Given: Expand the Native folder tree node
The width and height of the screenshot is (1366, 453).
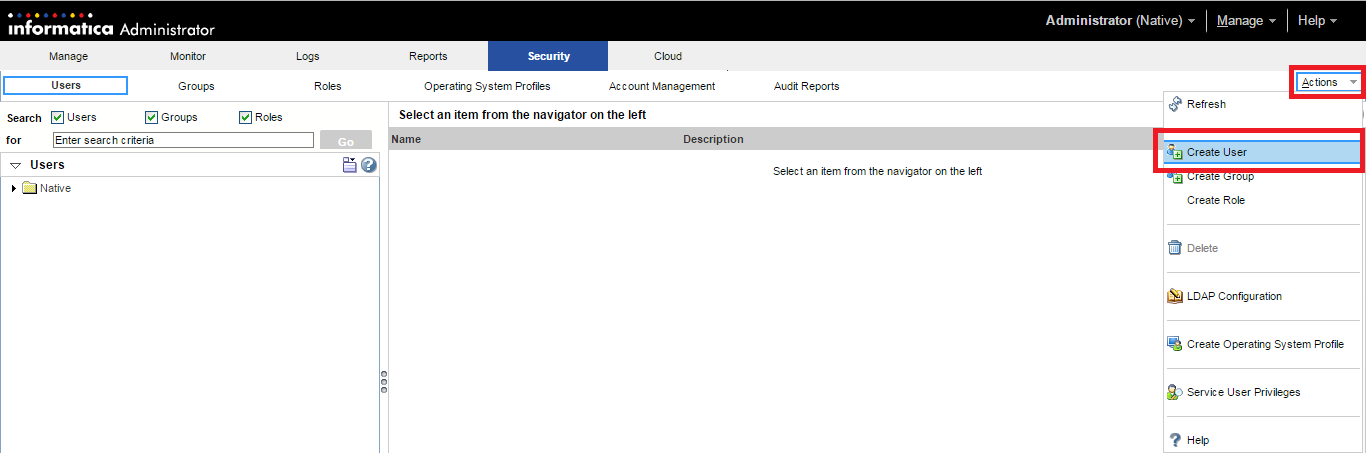Looking at the screenshot, I should 14,188.
